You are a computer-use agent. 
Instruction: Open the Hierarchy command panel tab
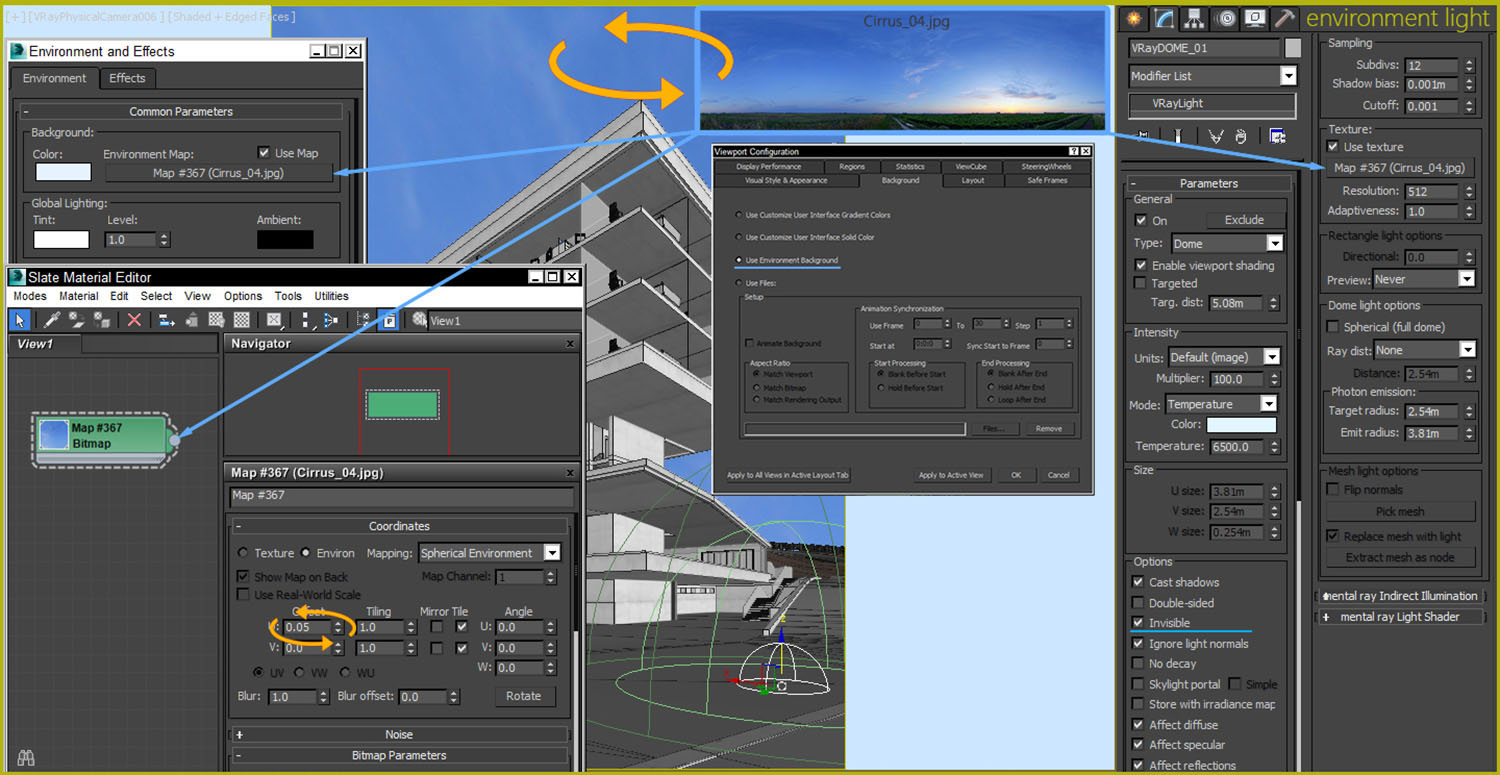(x=1193, y=18)
